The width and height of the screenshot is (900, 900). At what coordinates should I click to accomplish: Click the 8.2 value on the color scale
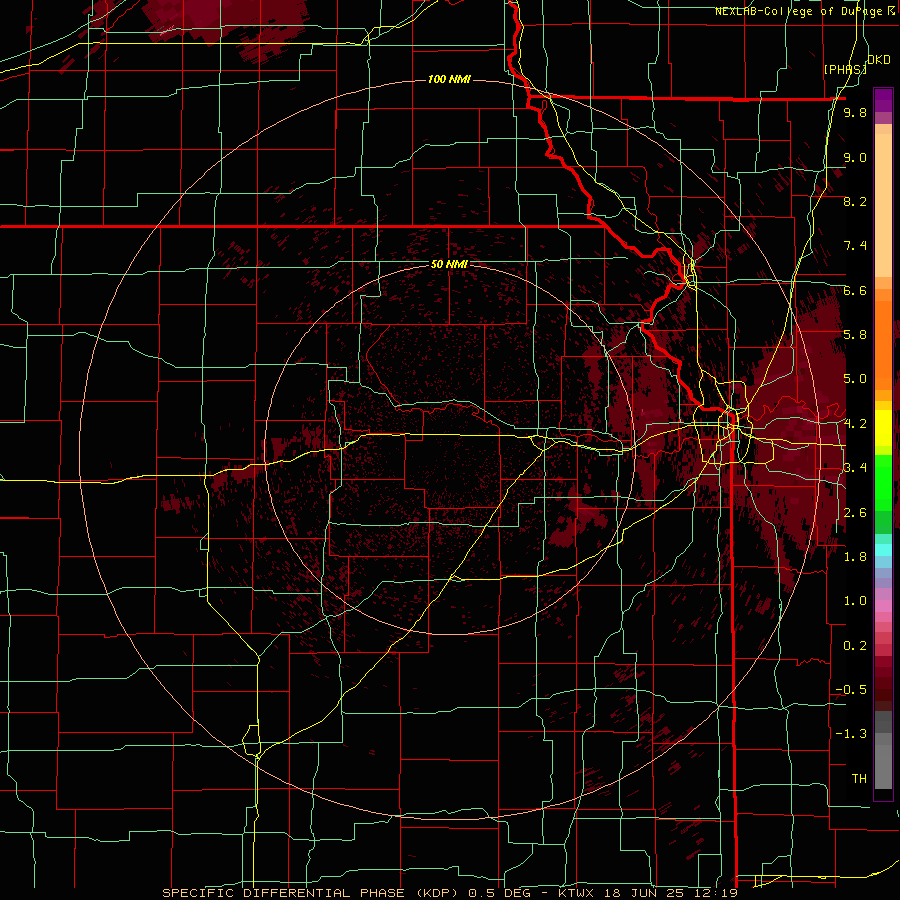click(855, 201)
